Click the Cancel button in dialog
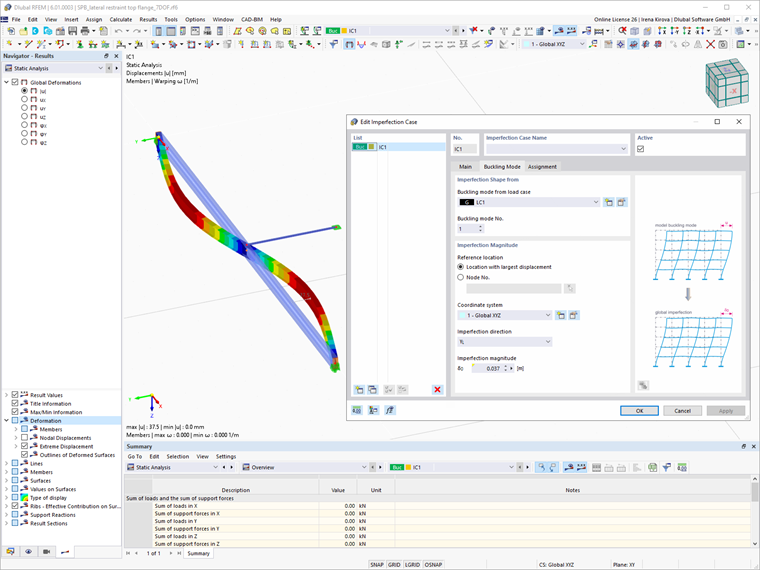 pos(682,411)
